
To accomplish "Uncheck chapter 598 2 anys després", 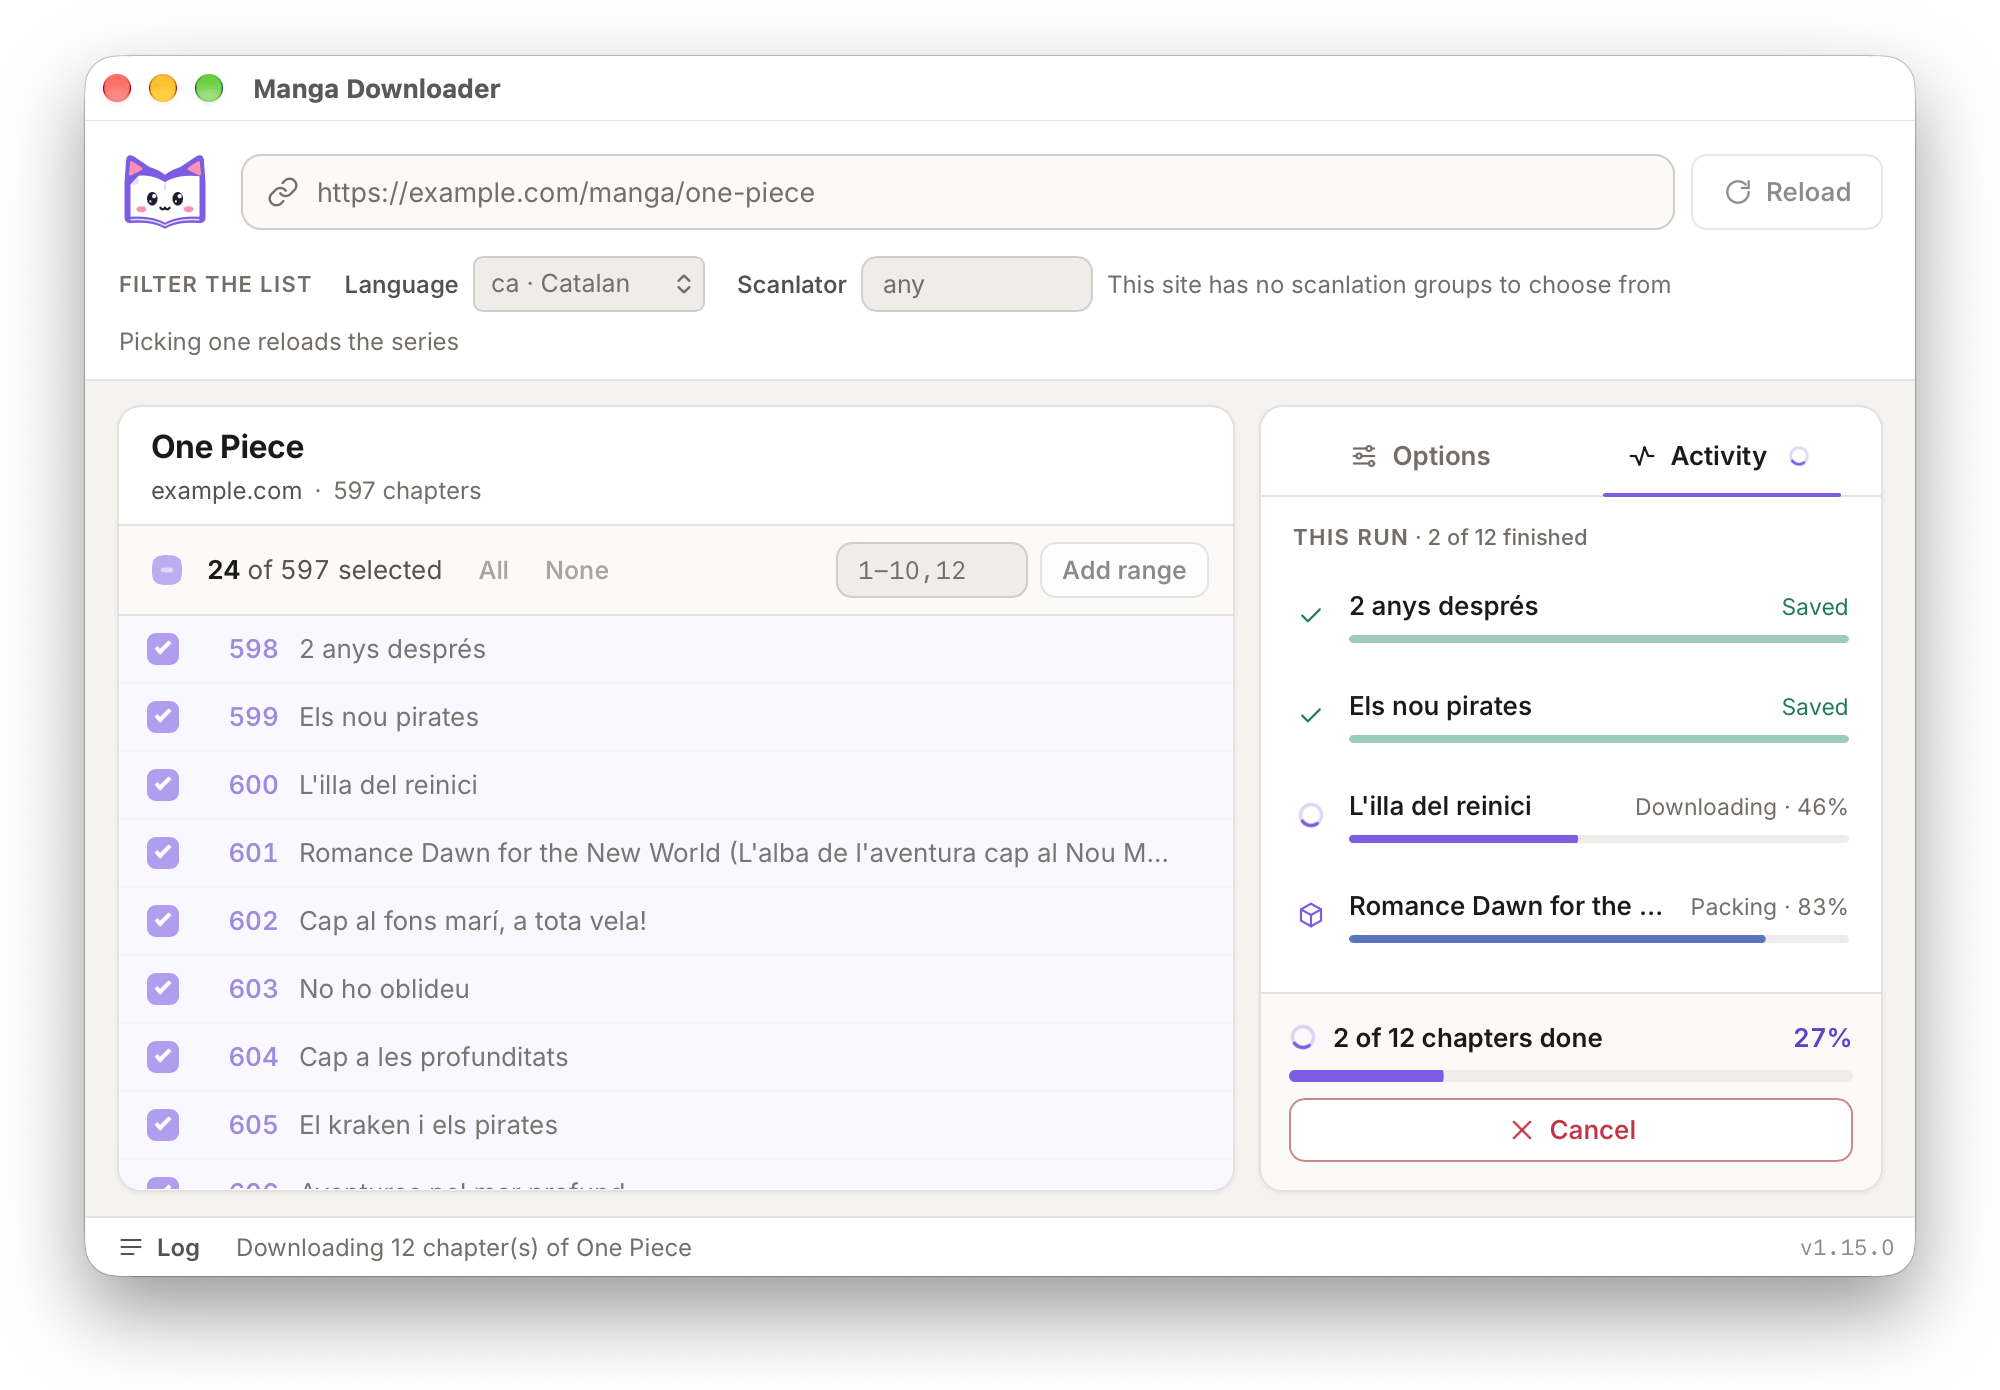I will [x=163, y=649].
